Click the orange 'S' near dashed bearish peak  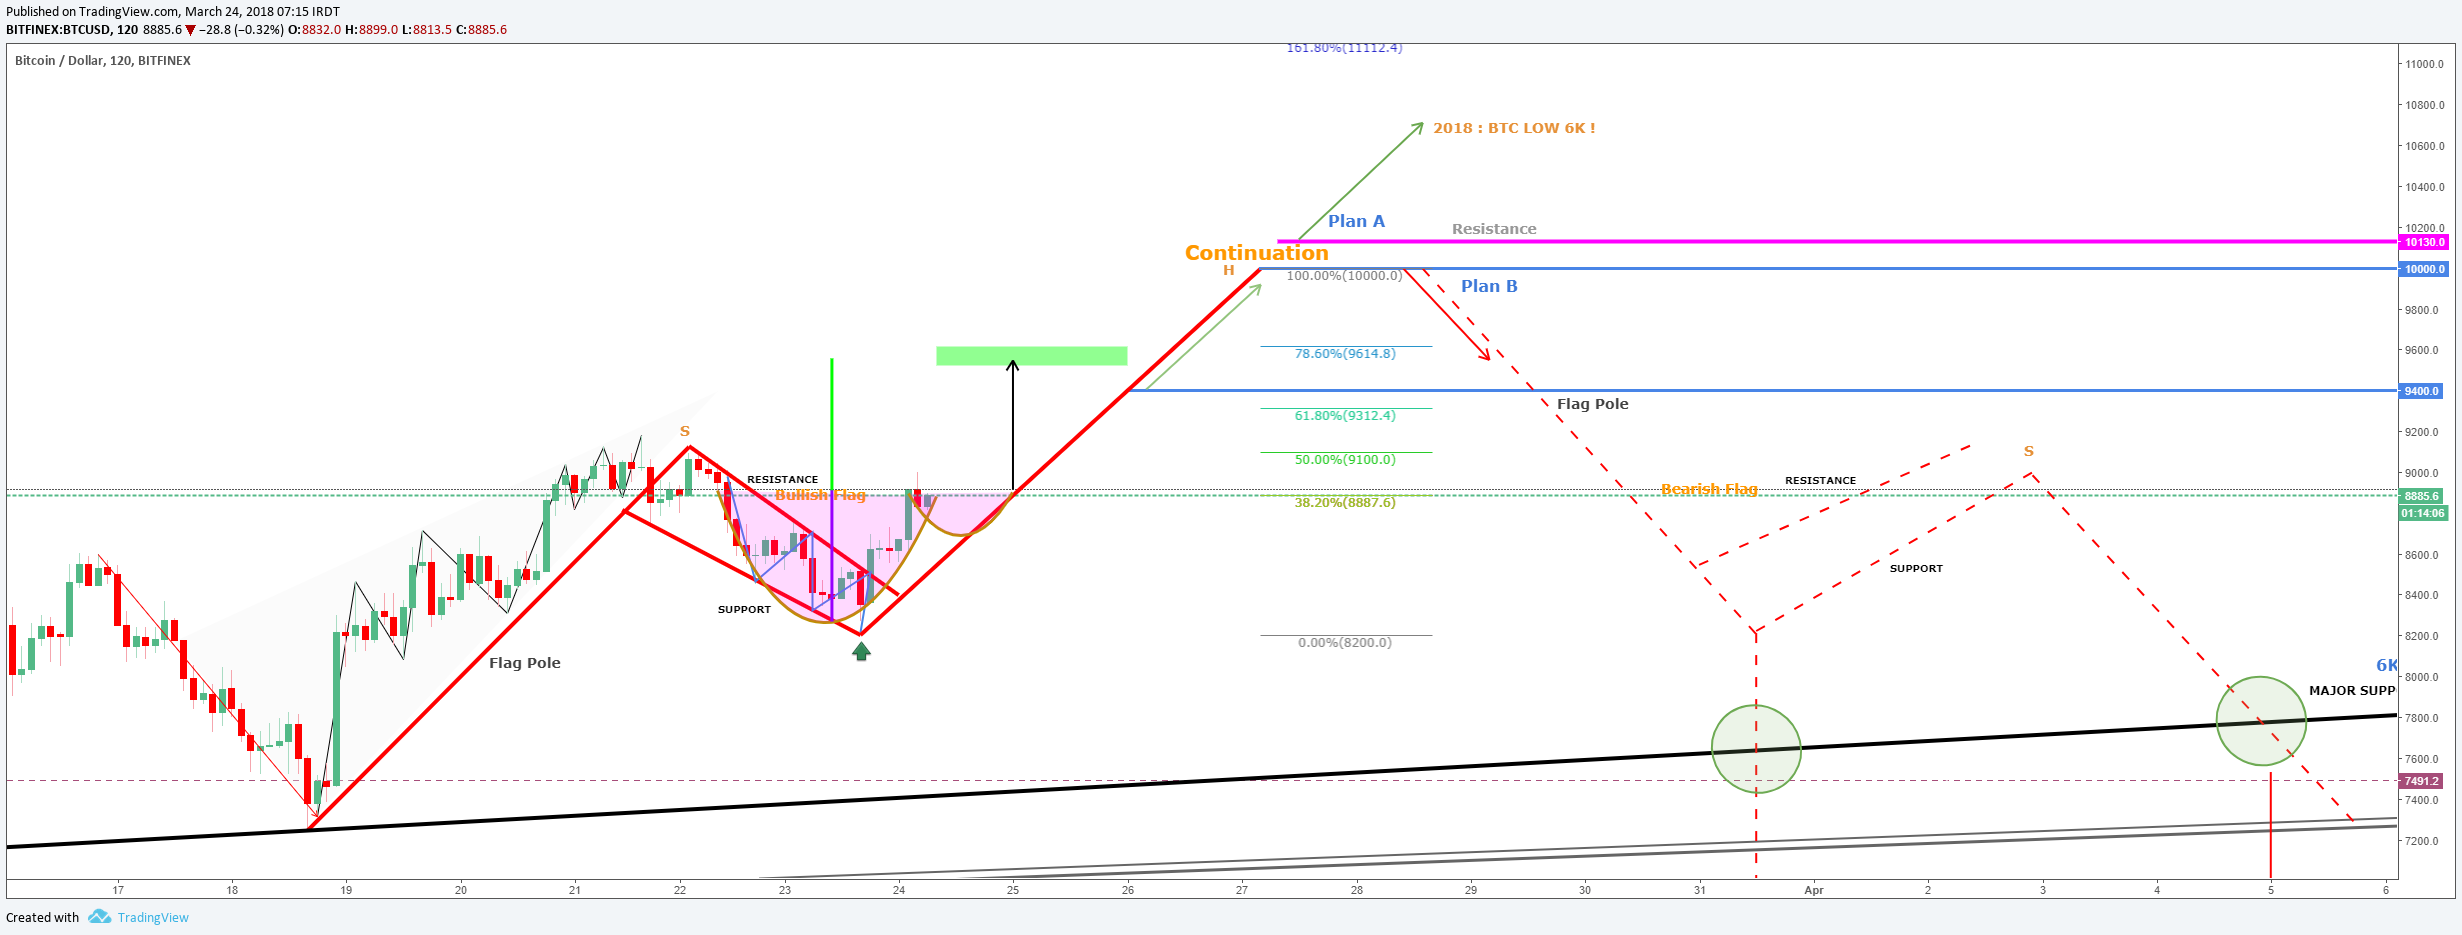pos(2029,452)
